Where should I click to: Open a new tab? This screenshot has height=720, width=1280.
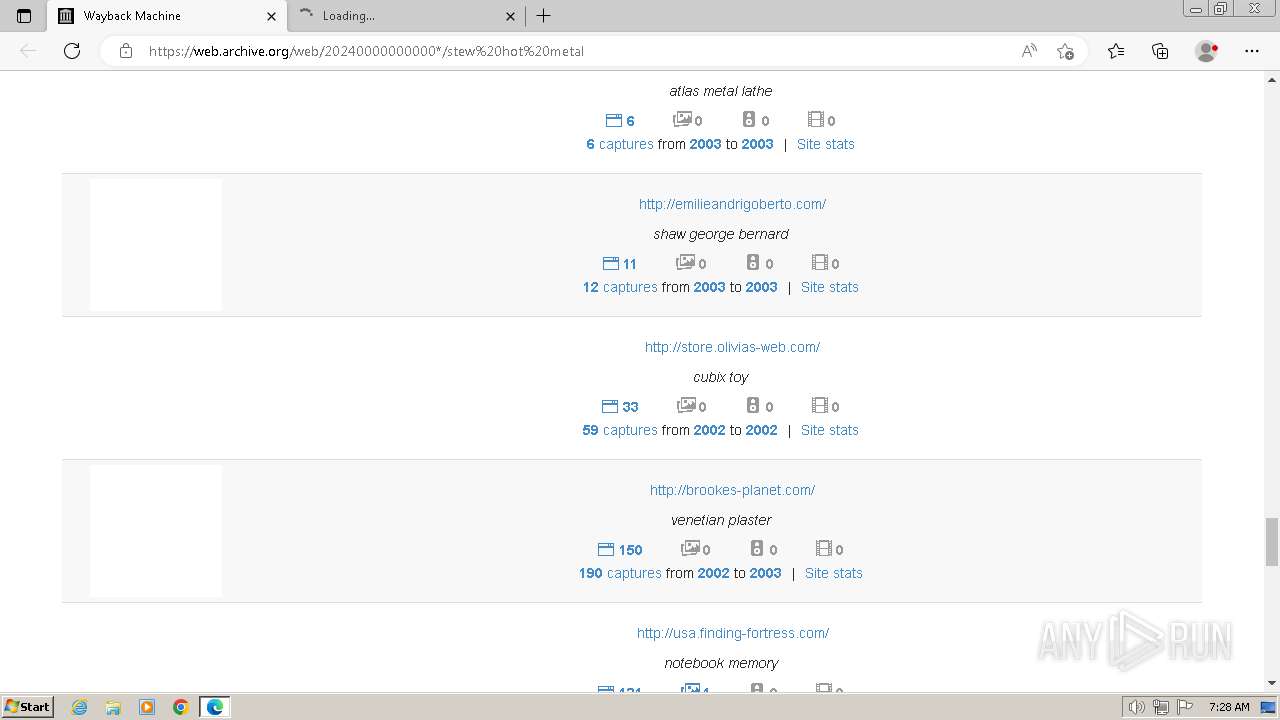[543, 16]
